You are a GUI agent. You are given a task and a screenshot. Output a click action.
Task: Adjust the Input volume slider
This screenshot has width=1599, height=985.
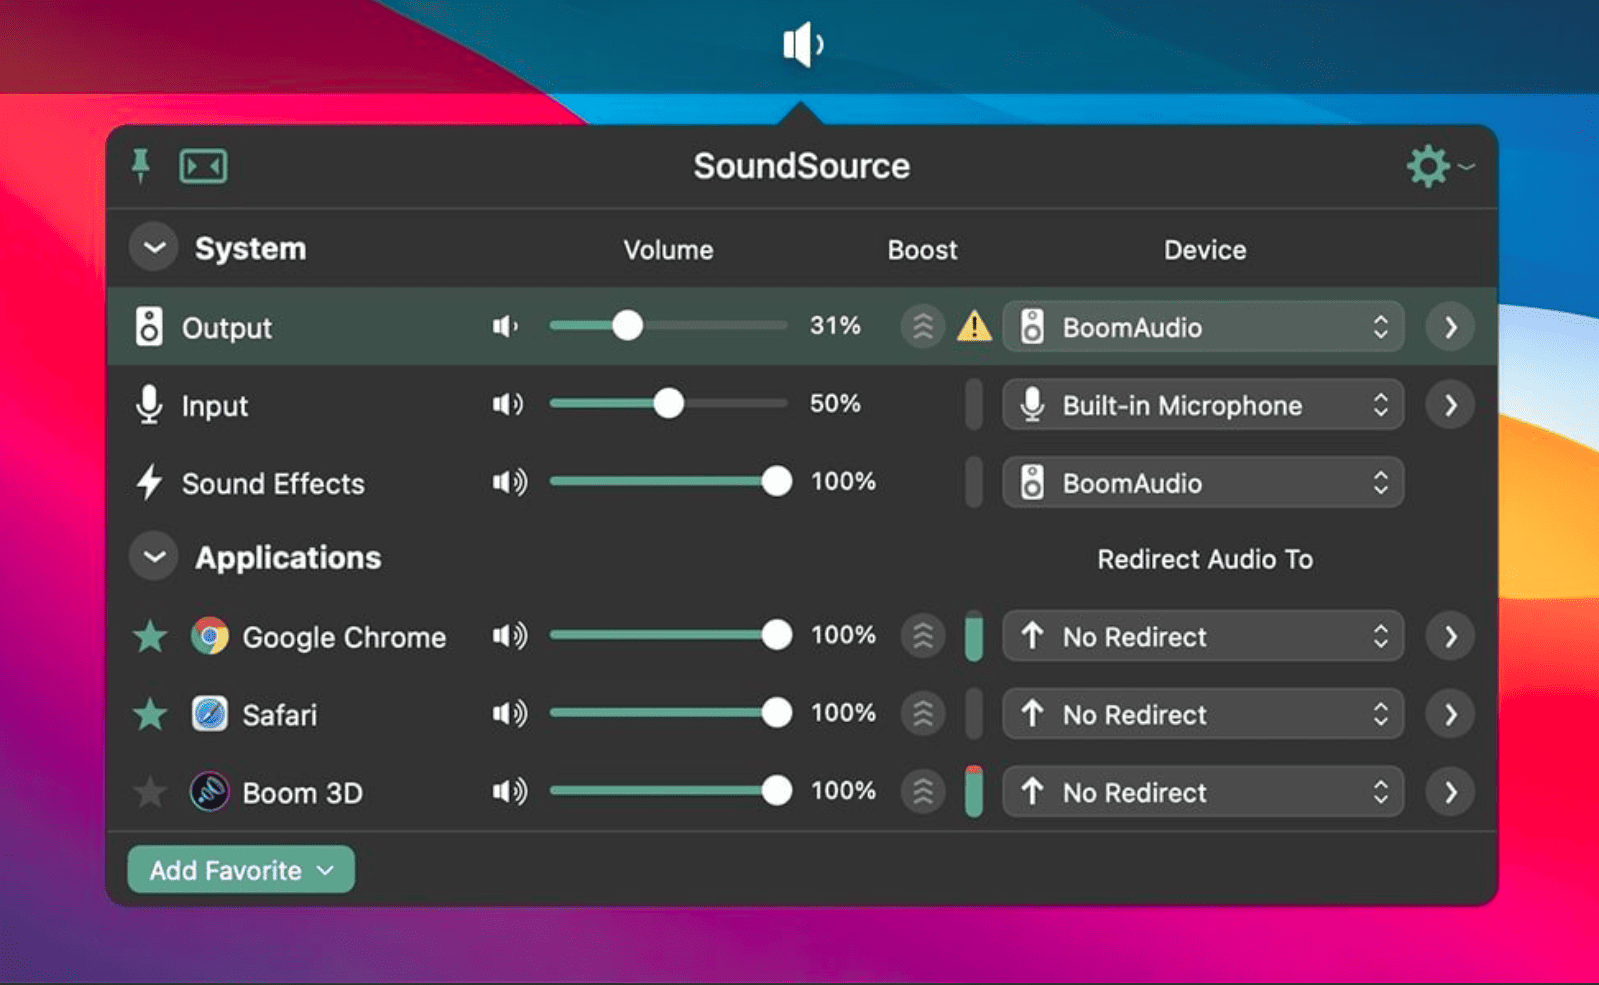[668, 403]
